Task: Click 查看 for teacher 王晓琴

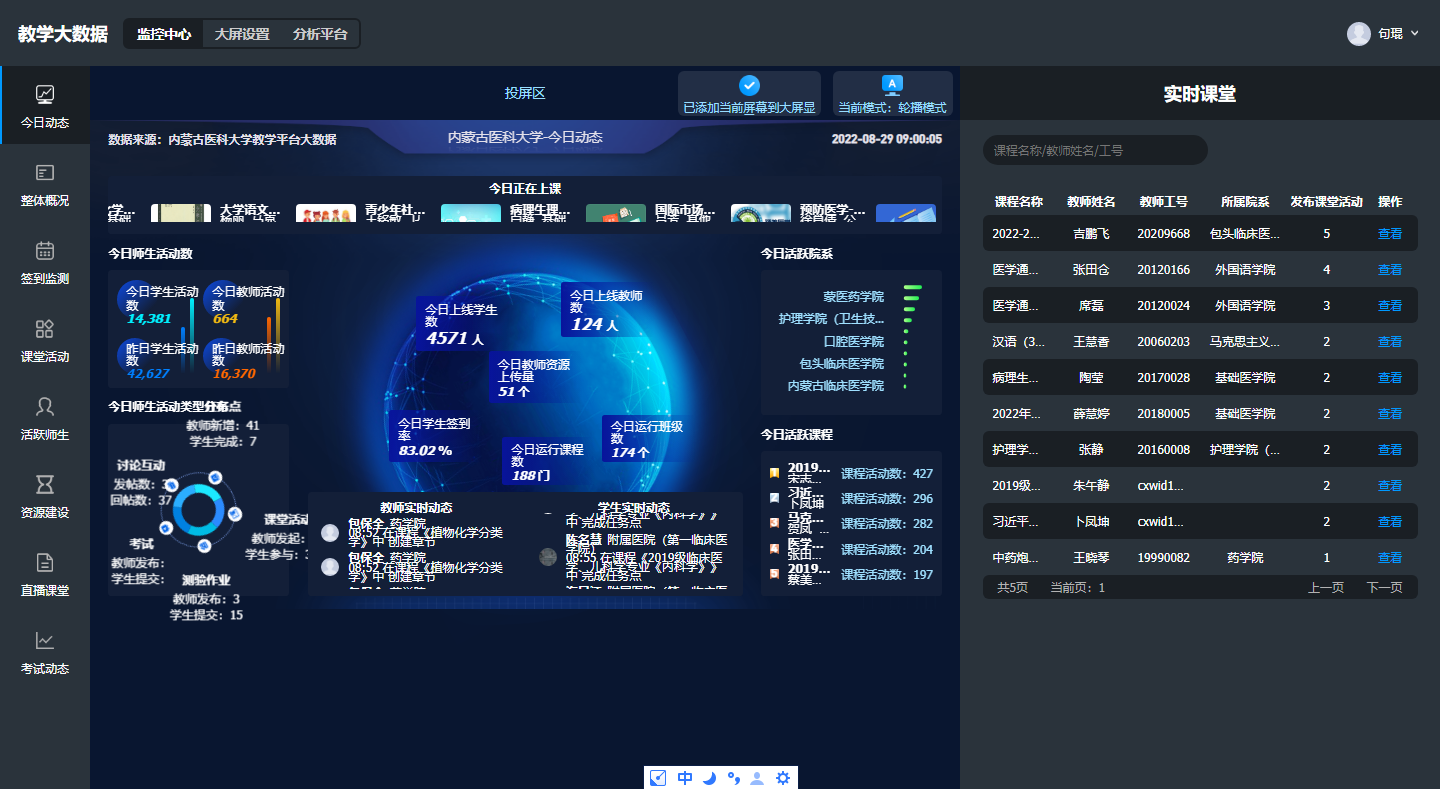Action: 1389,558
